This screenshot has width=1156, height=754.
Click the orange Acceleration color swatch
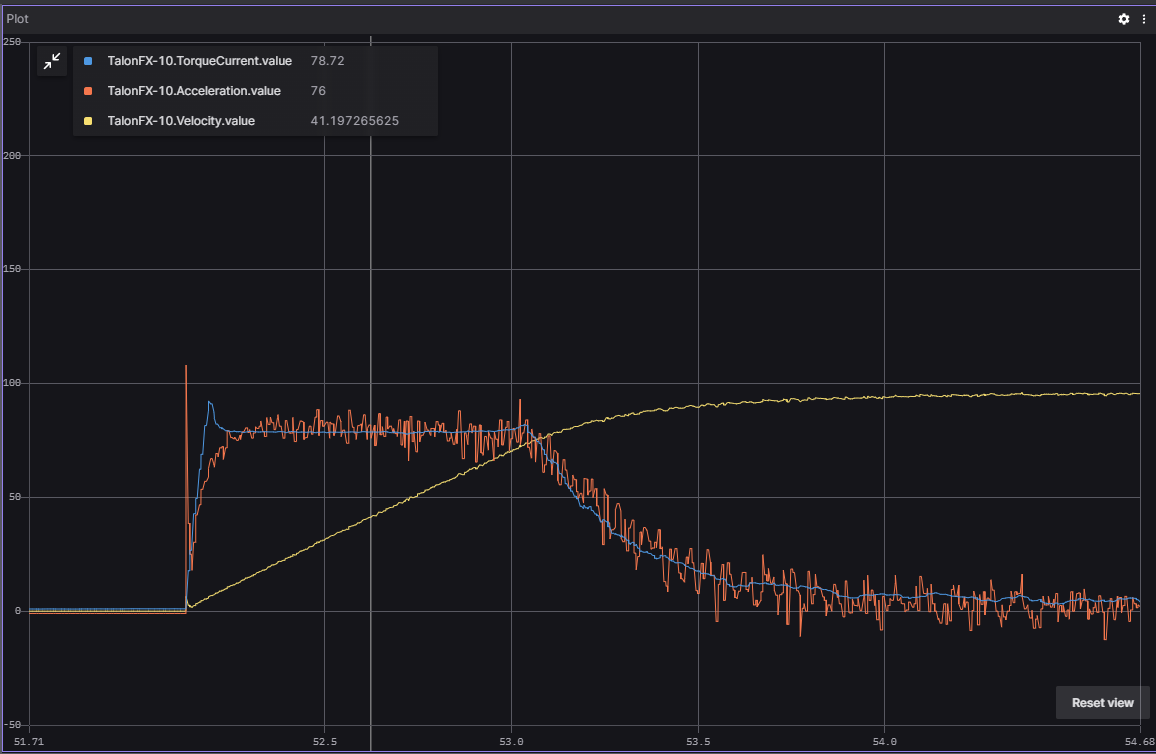[88, 91]
